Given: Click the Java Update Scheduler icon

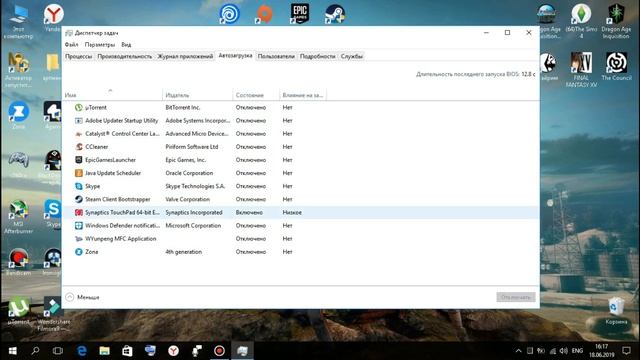Looking at the screenshot, I should (79, 173).
